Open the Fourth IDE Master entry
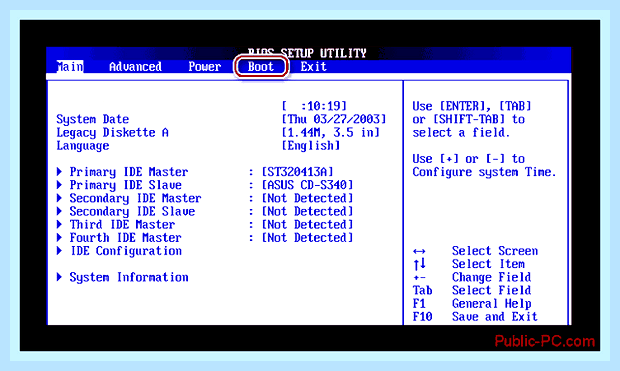Image resolution: width=620 pixels, height=371 pixels. pyautogui.click(x=126, y=238)
